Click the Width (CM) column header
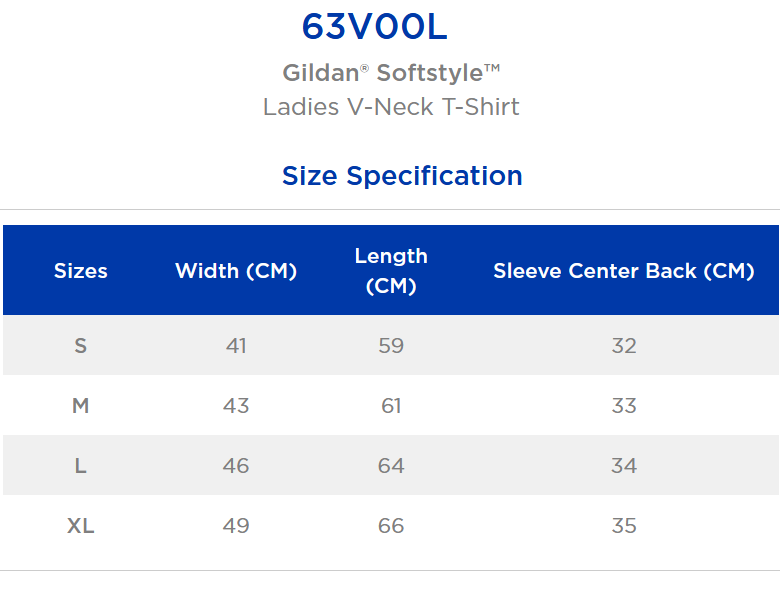This screenshot has width=780, height=616. point(236,271)
